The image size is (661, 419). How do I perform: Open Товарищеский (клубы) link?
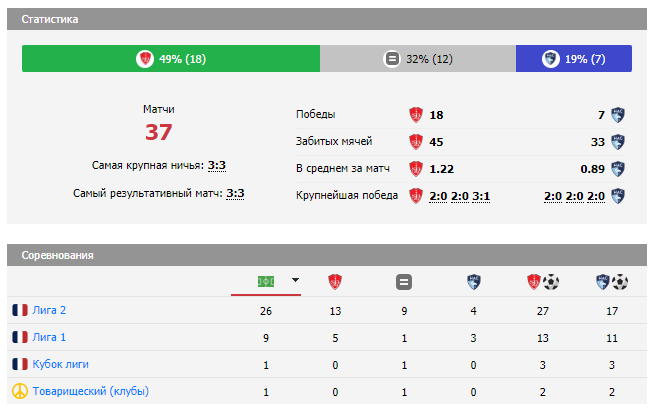91,392
